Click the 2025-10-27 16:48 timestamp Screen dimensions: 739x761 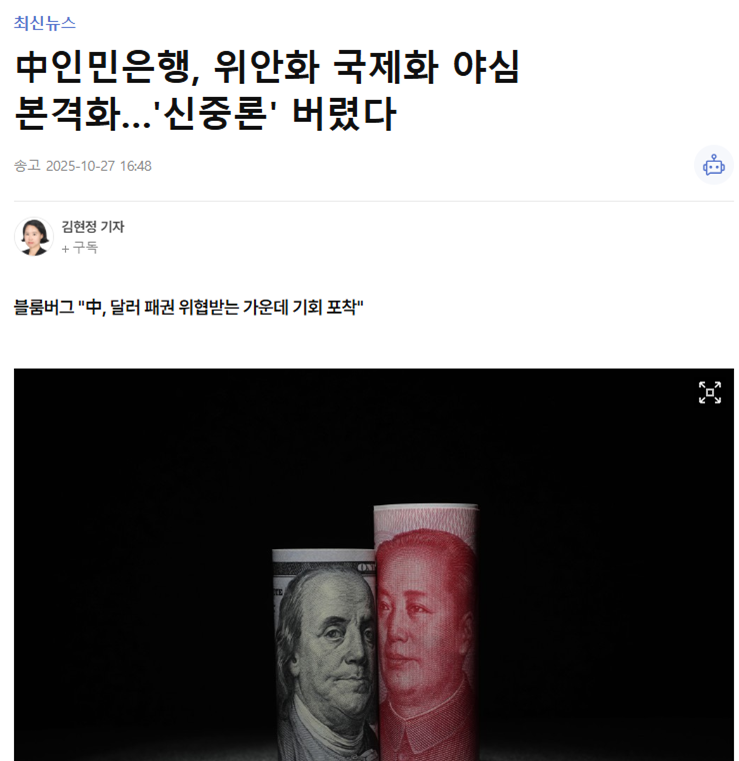pyautogui.click(x=99, y=166)
